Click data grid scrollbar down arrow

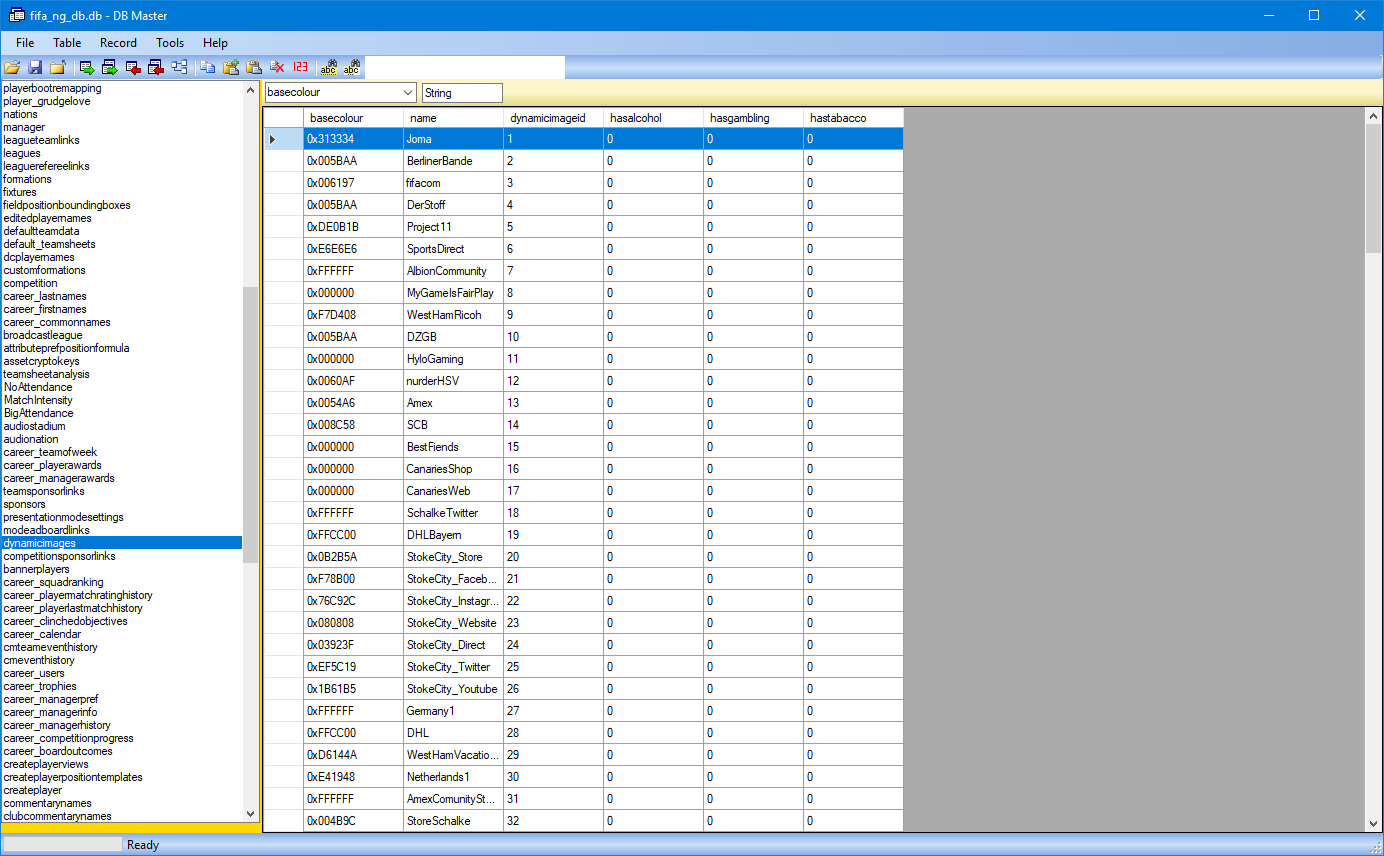pyautogui.click(x=1373, y=823)
